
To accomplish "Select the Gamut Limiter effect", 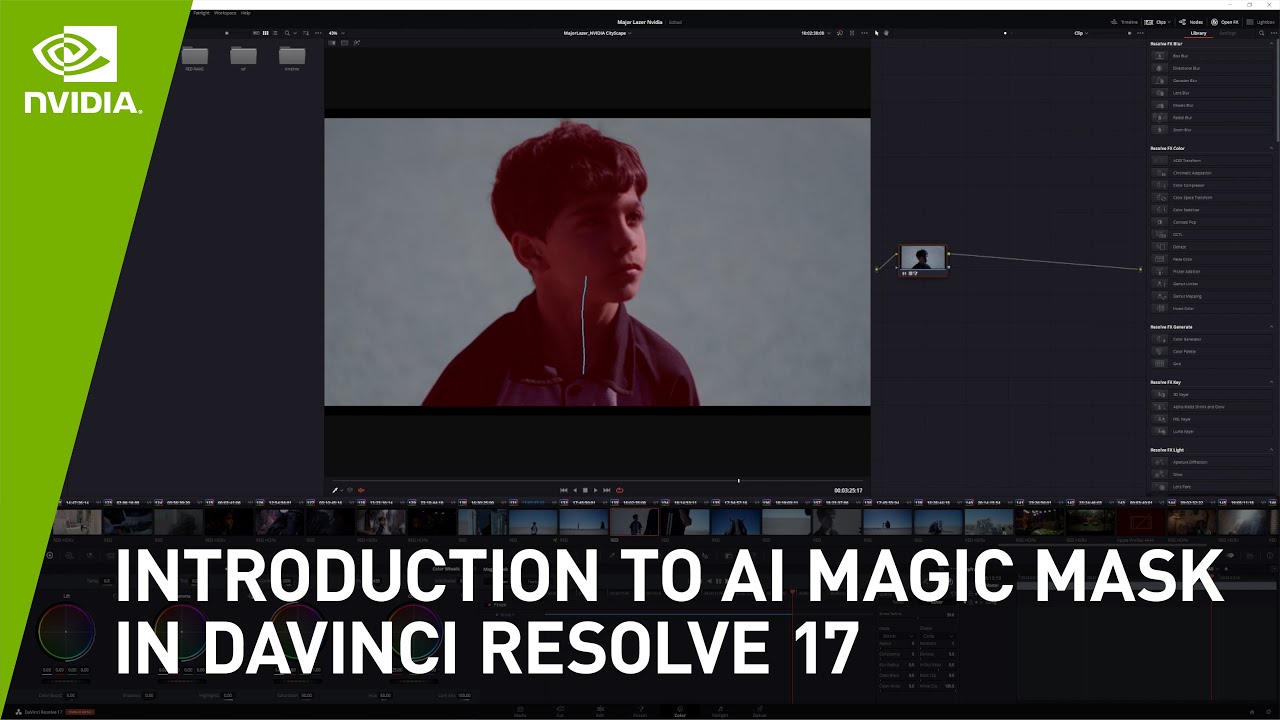I will [1211, 284].
